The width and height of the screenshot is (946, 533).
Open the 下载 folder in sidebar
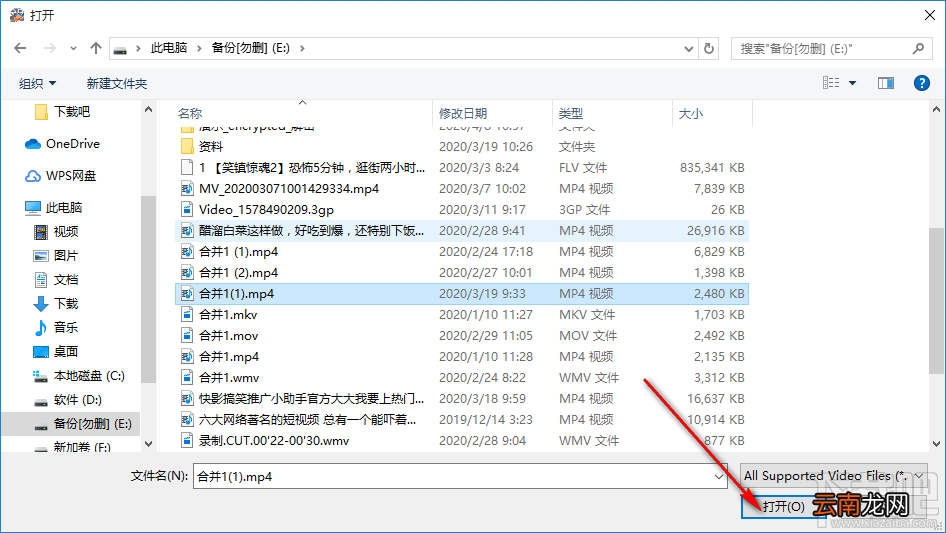coord(56,304)
